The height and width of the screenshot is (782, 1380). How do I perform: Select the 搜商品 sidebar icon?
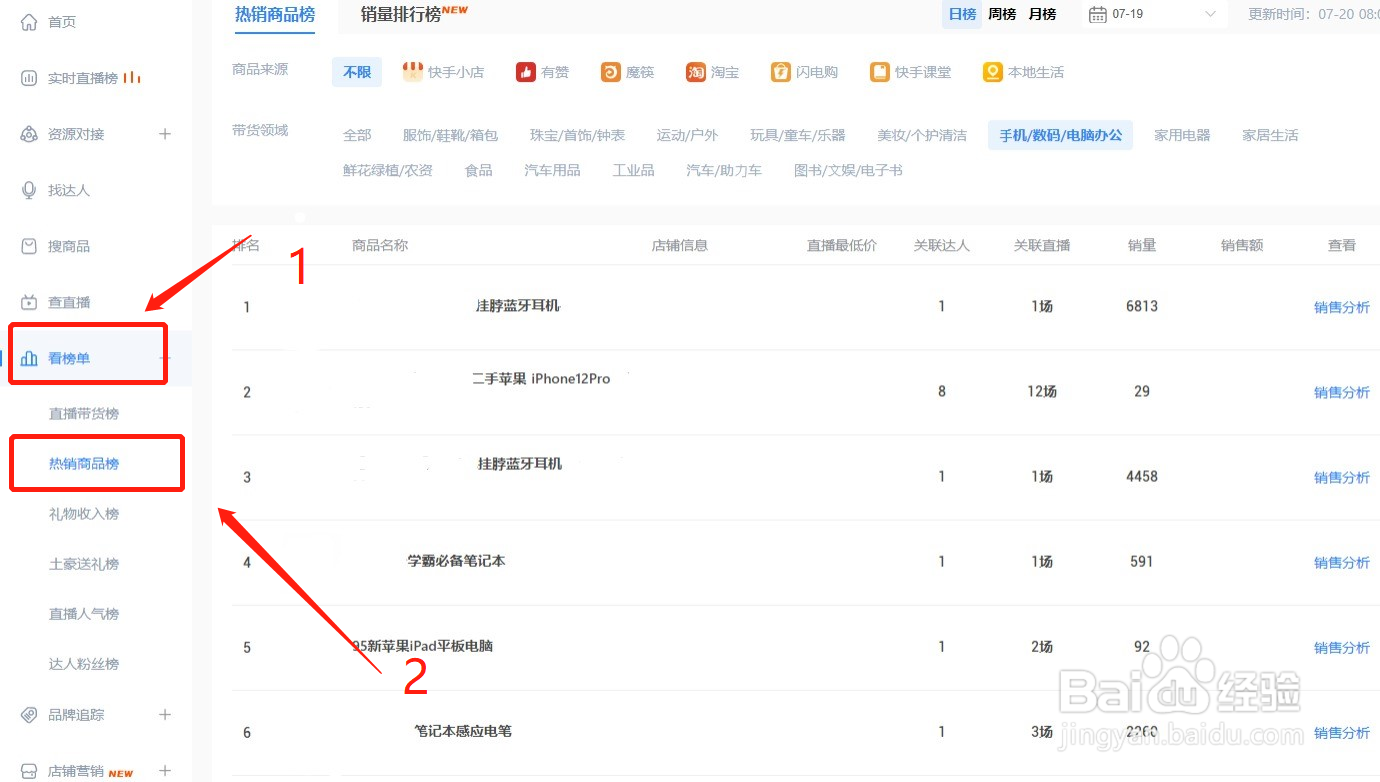click(30, 245)
